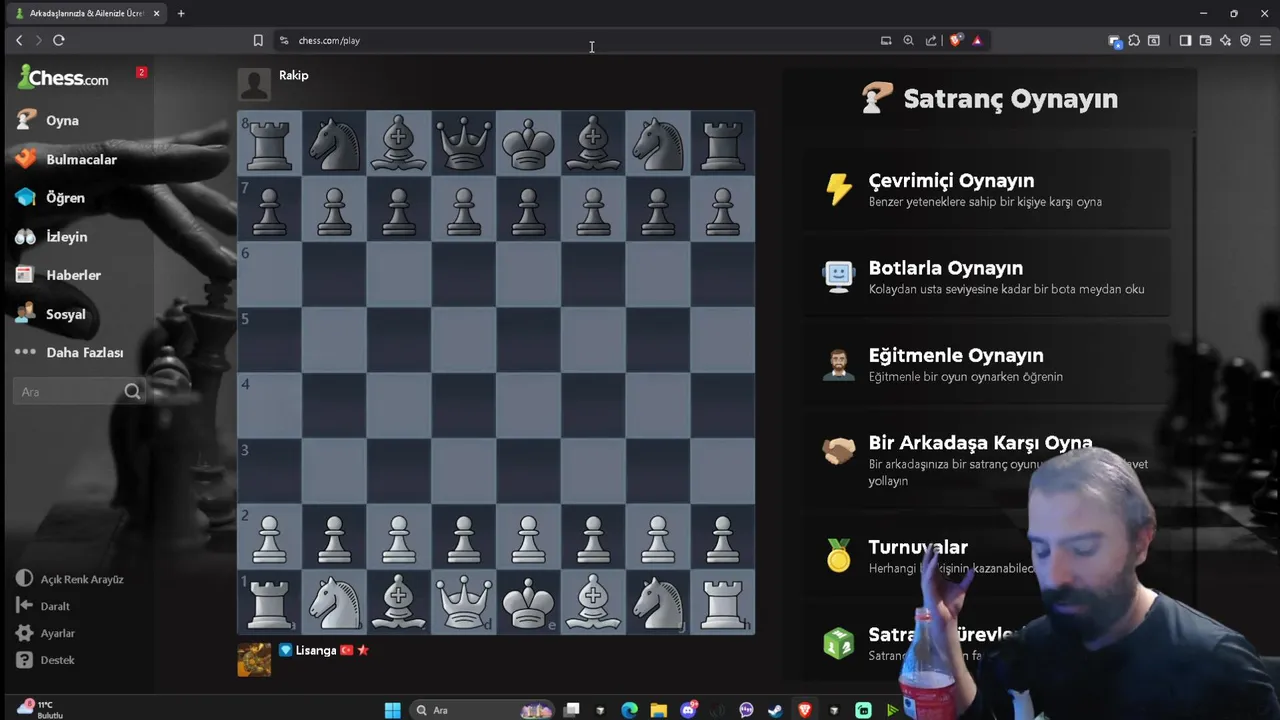Screen dimensions: 1280x720
Task: Open Windows Start menu
Action: [x=393, y=710]
